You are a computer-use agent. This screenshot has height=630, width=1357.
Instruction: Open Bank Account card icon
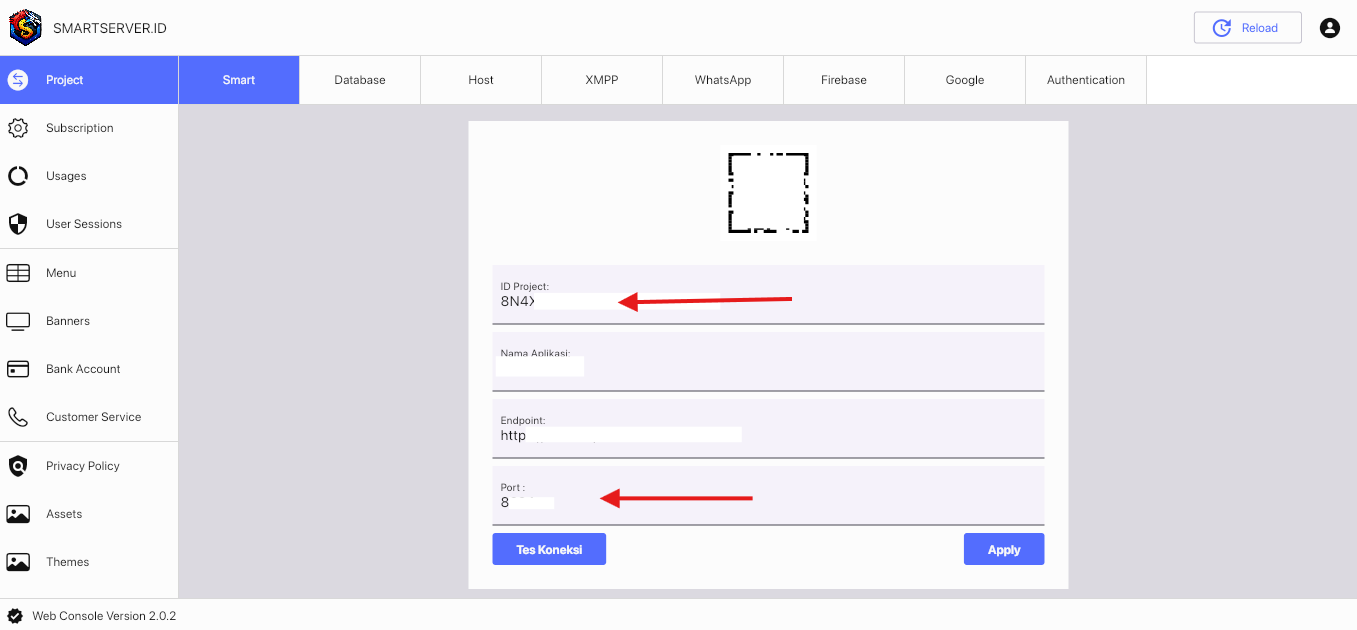pos(18,369)
